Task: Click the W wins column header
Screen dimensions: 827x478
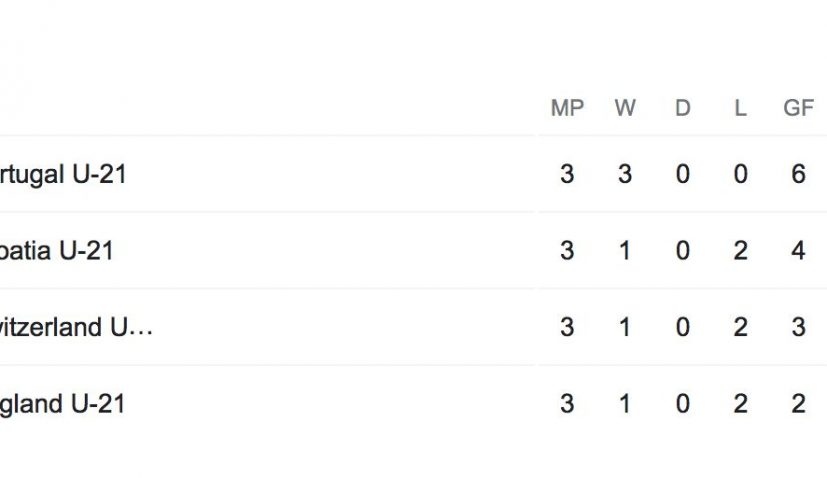Action: click(625, 108)
